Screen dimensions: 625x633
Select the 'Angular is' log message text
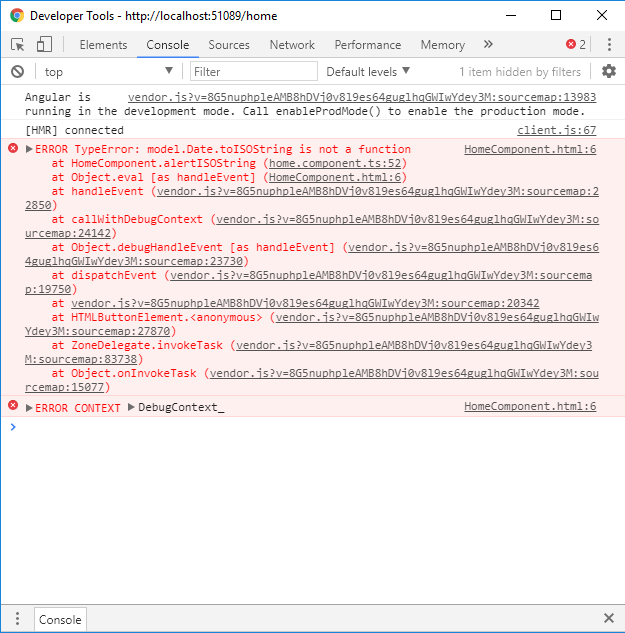[58, 97]
